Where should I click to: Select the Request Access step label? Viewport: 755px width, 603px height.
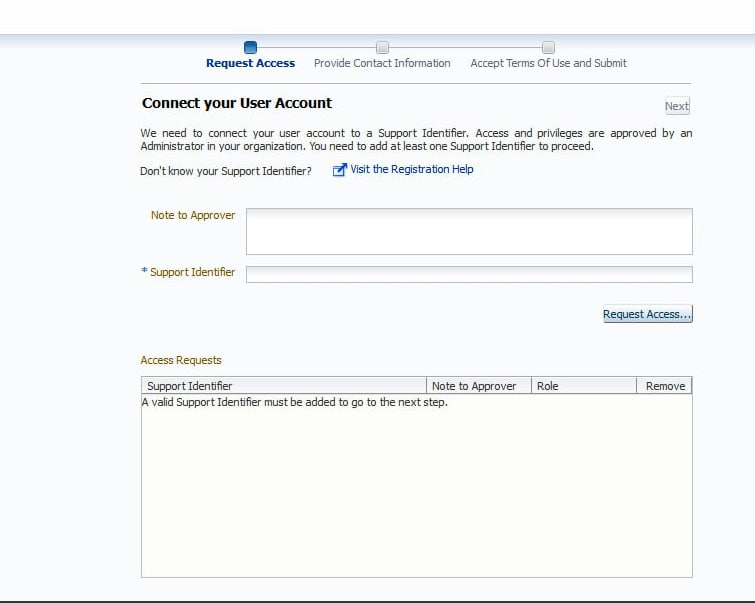[x=250, y=63]
